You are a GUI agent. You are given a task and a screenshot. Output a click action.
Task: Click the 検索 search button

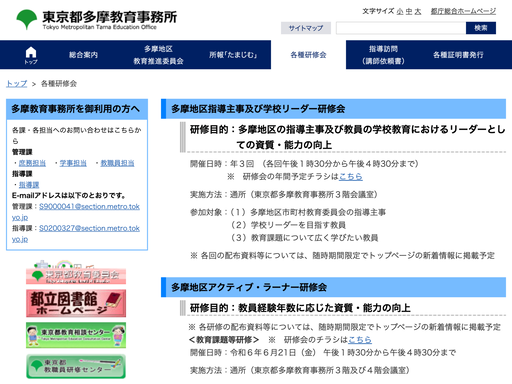click(481, 28)
